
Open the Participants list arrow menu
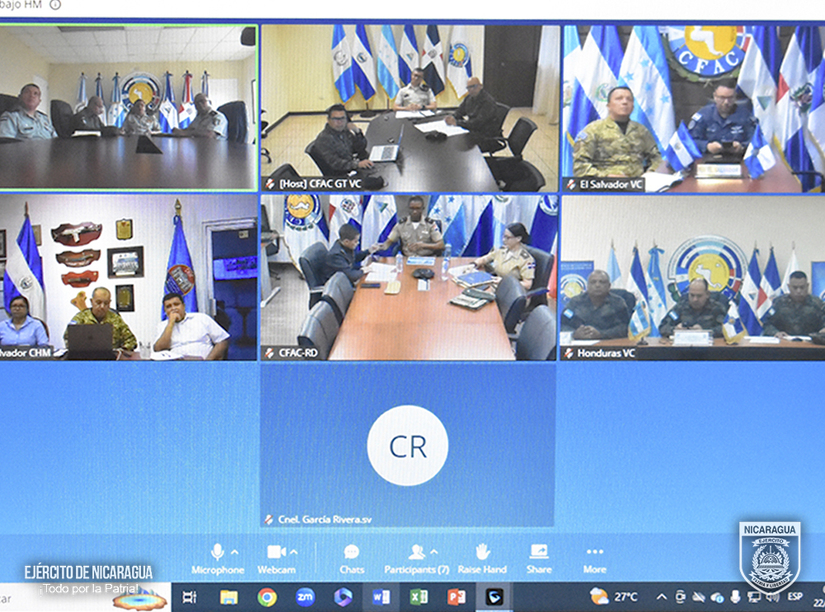[x=433, y=551]
